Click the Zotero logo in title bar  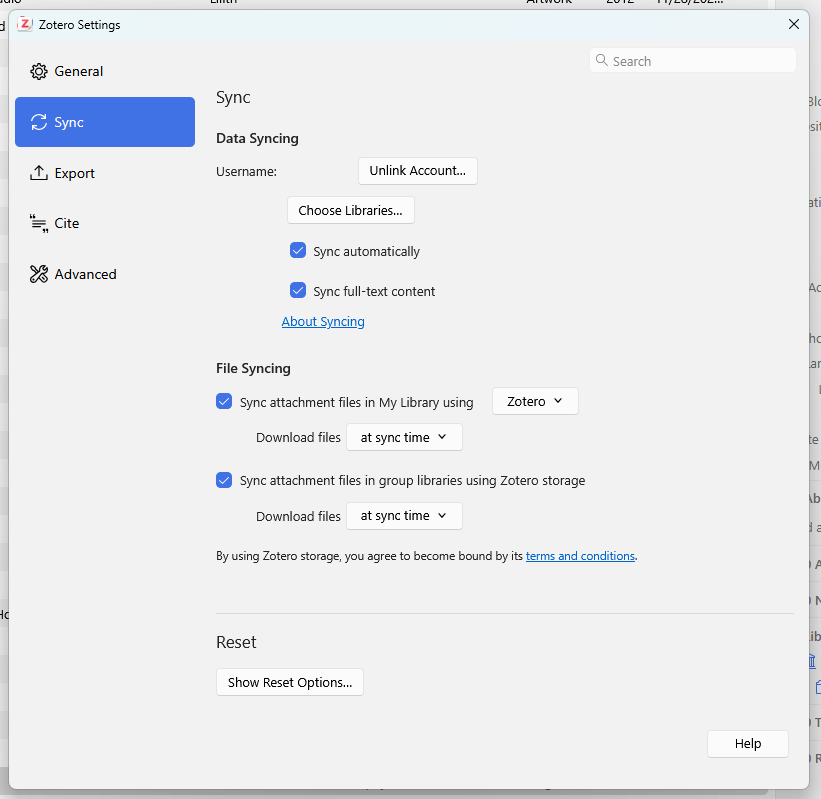[x=25, y=25]
